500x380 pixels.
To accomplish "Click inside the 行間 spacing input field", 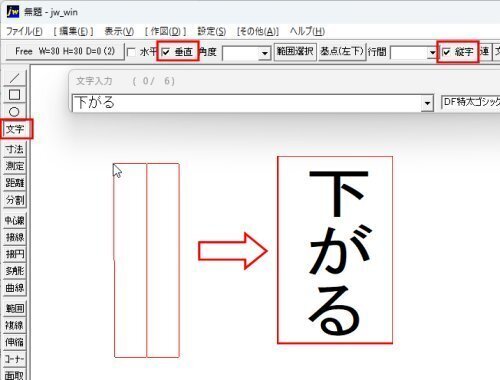I will (x=409, y=53).
